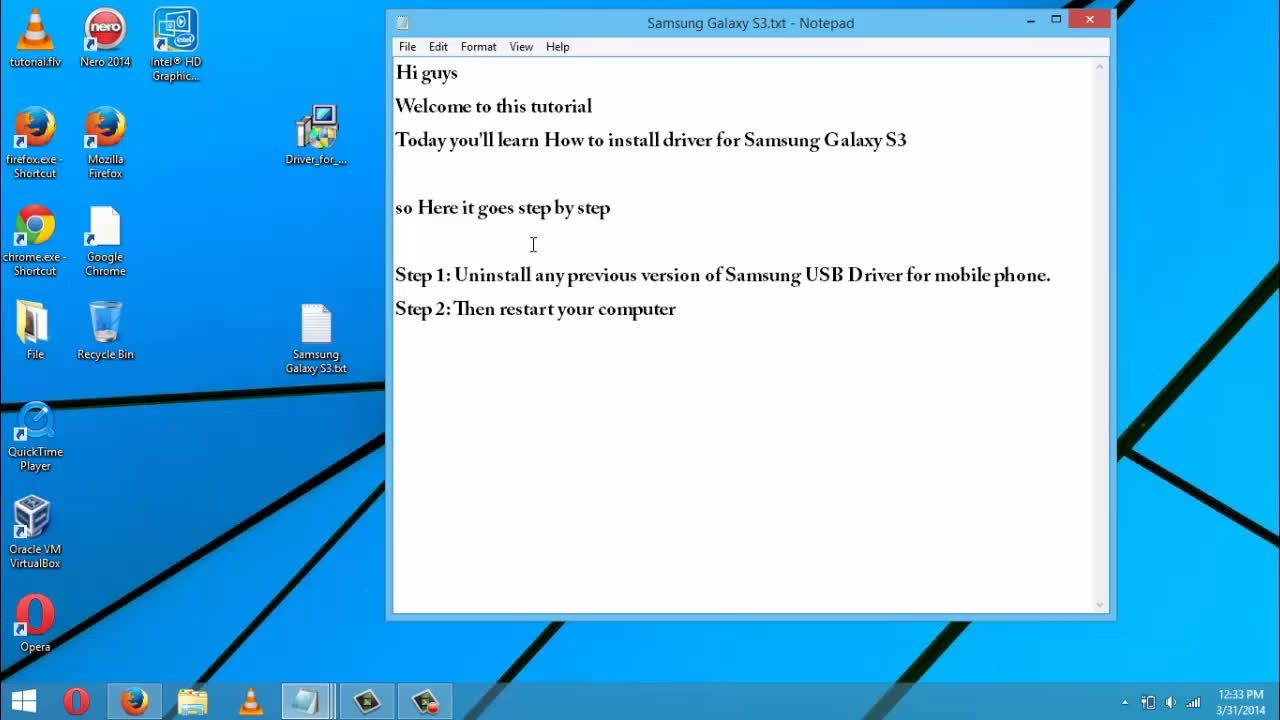Viewport: 1280px width, 720px height.
Task: Click VLC cone icon in the taskbar
Action: [x=250, y=702]
